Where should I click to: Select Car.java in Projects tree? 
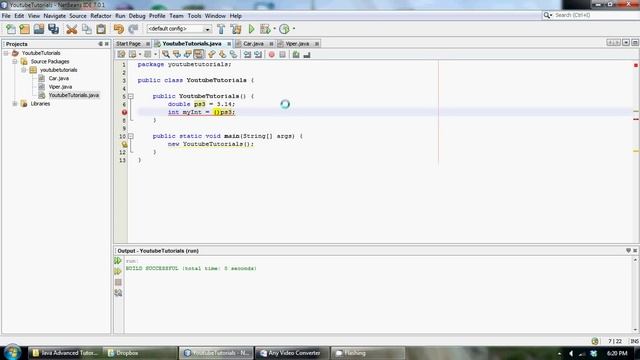[x=59, y=78]
